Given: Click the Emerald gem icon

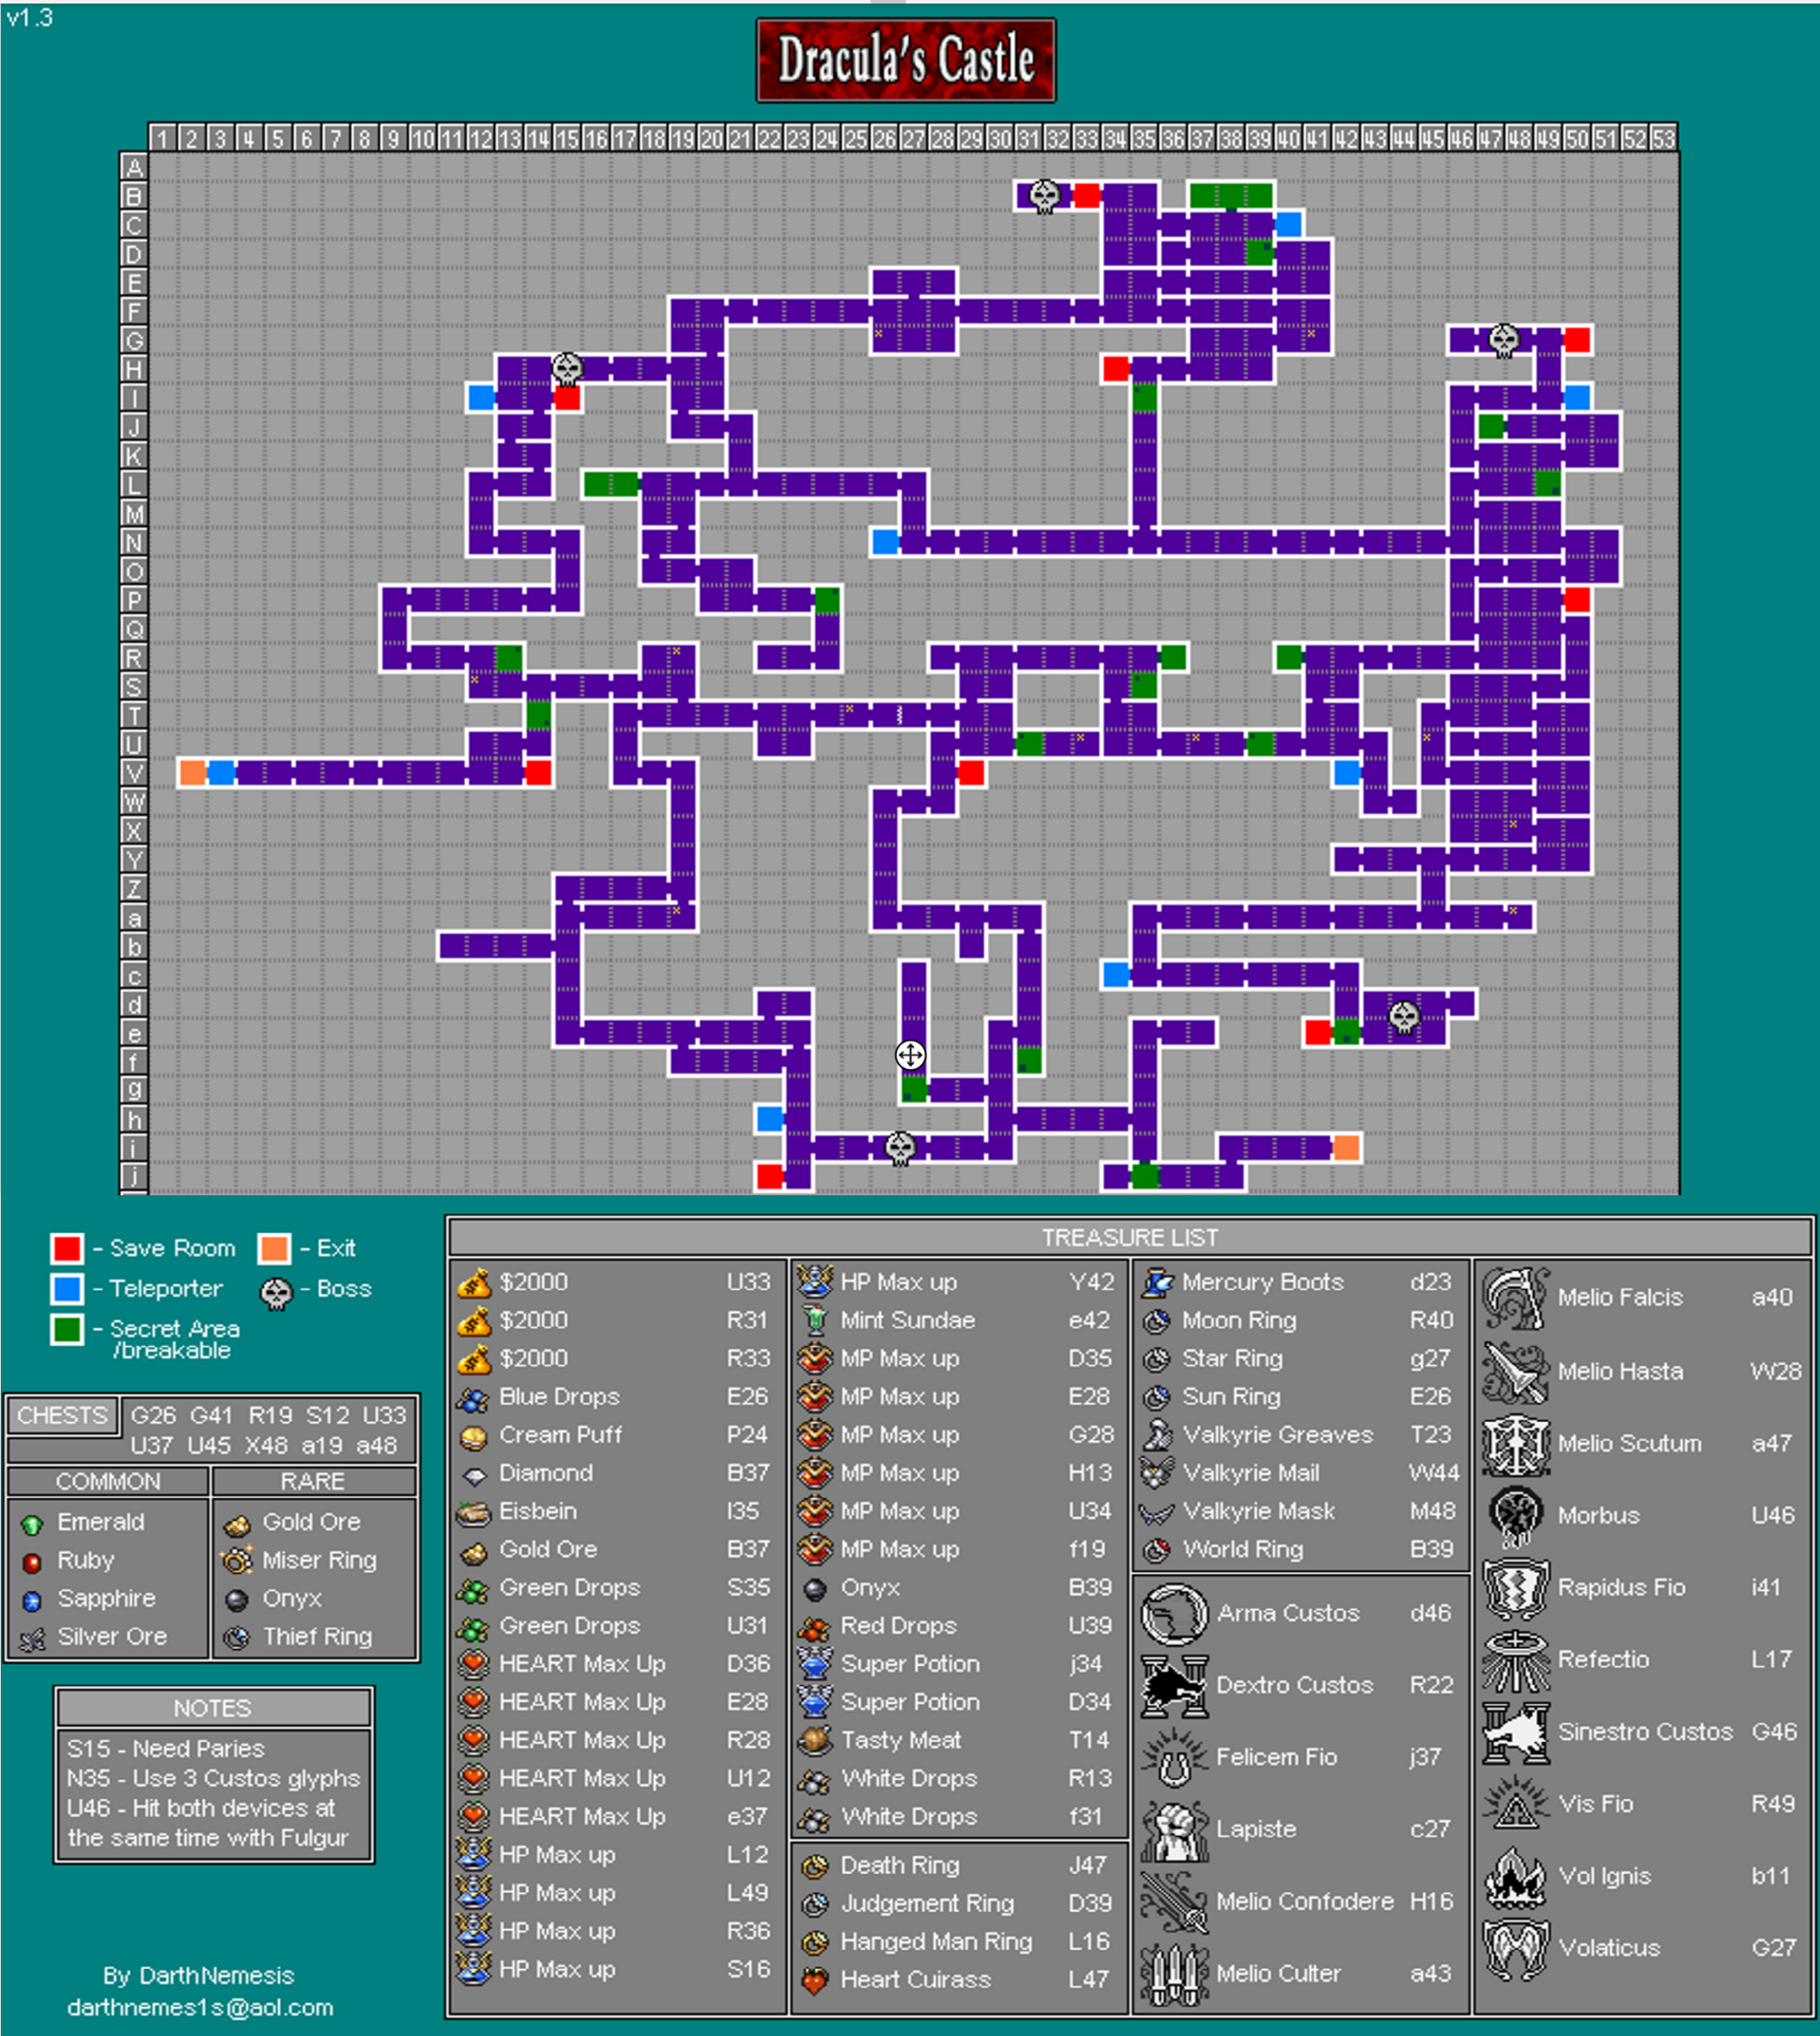Looking at the screenshot, I should 32,1523.
